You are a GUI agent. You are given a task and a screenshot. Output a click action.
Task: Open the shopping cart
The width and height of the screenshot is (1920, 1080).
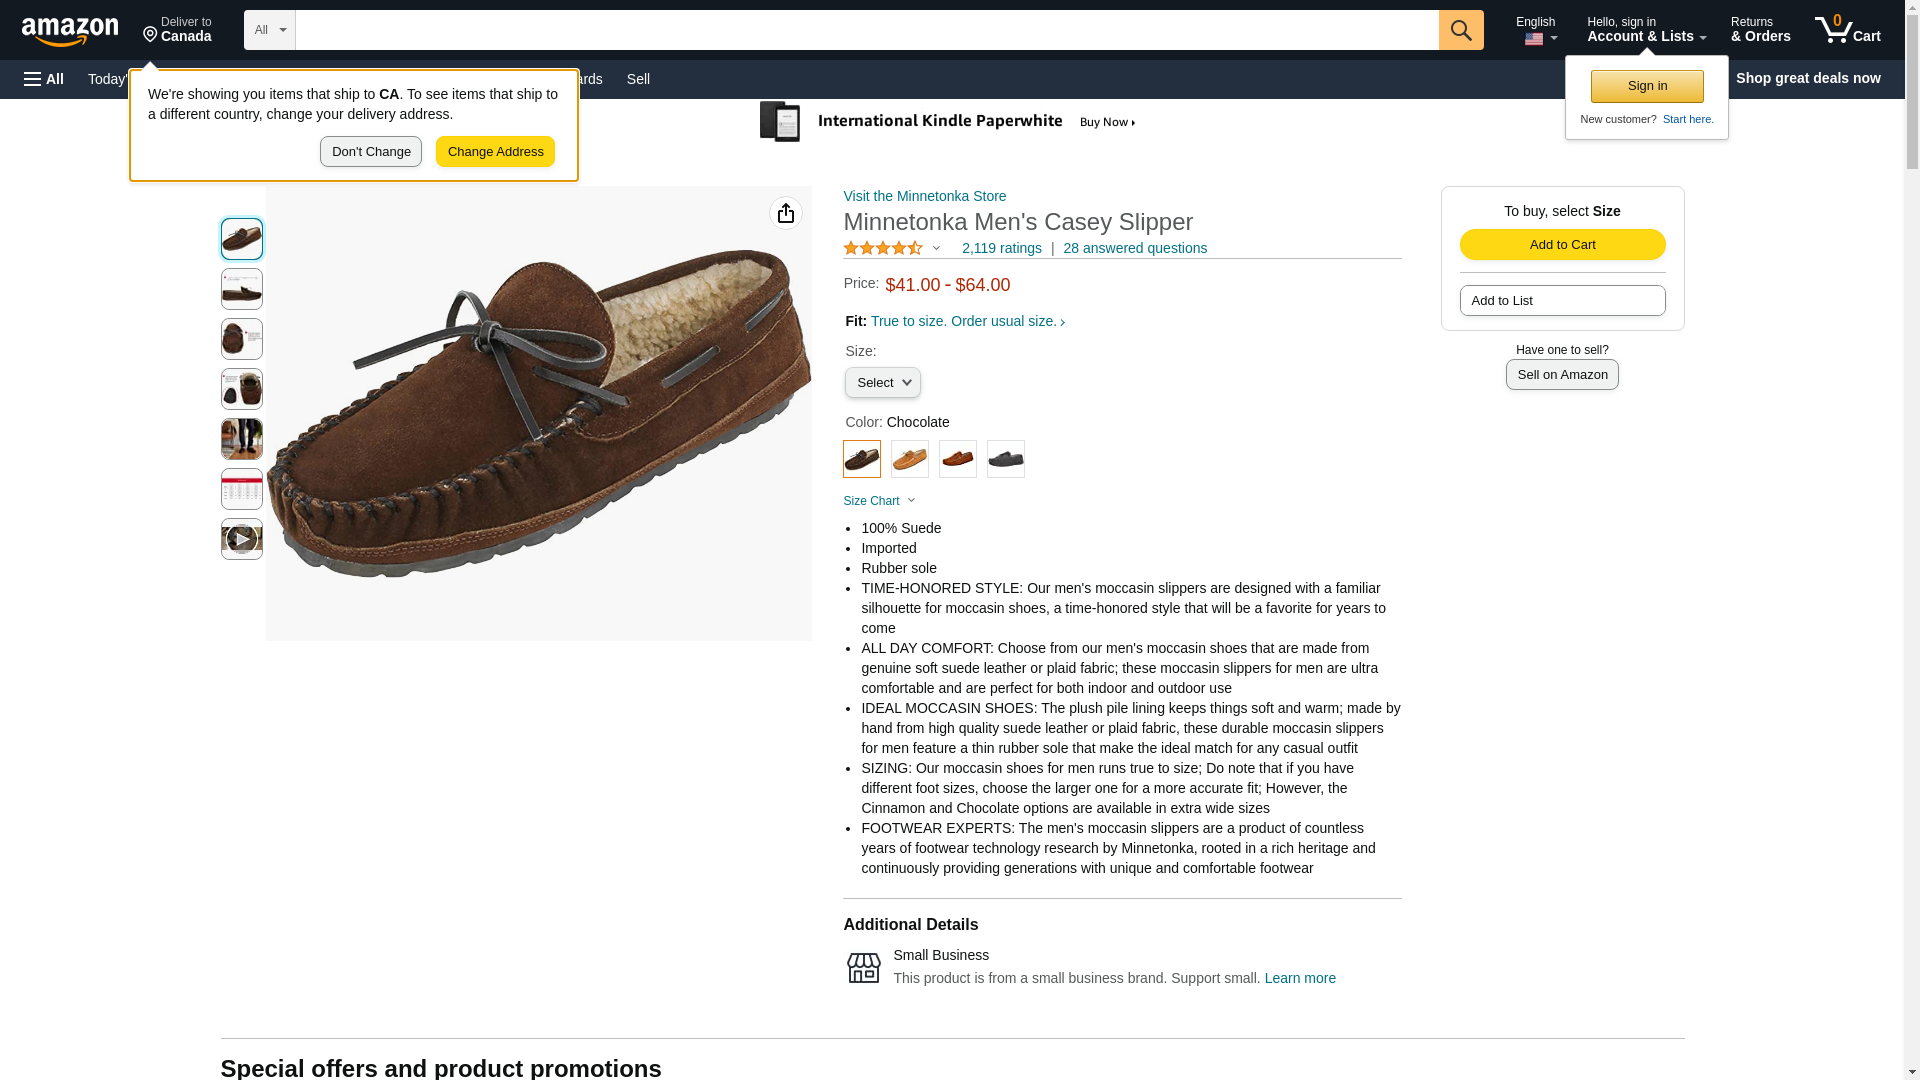[1847, 30]
